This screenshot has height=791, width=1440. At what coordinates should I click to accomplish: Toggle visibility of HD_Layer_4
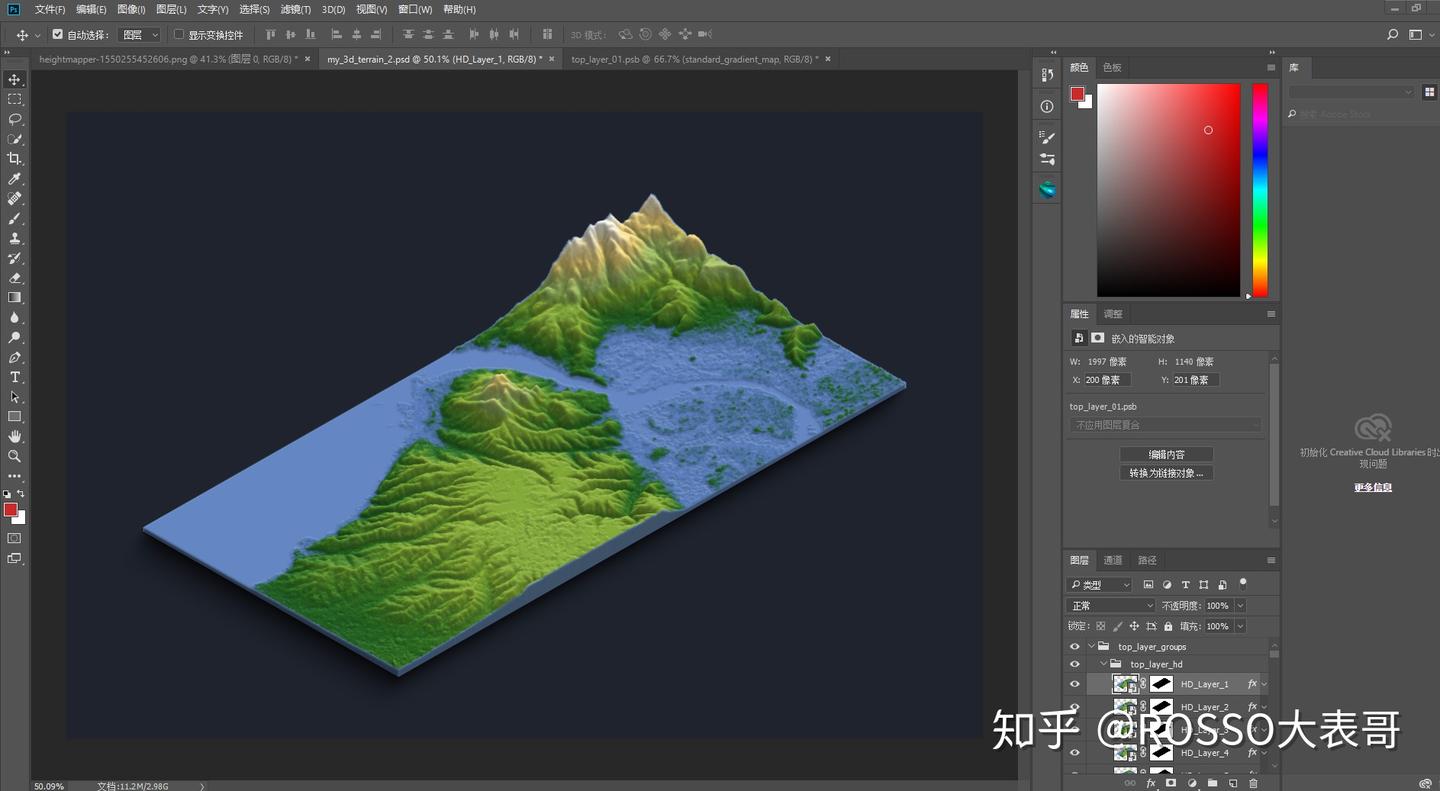[1074, 752]
